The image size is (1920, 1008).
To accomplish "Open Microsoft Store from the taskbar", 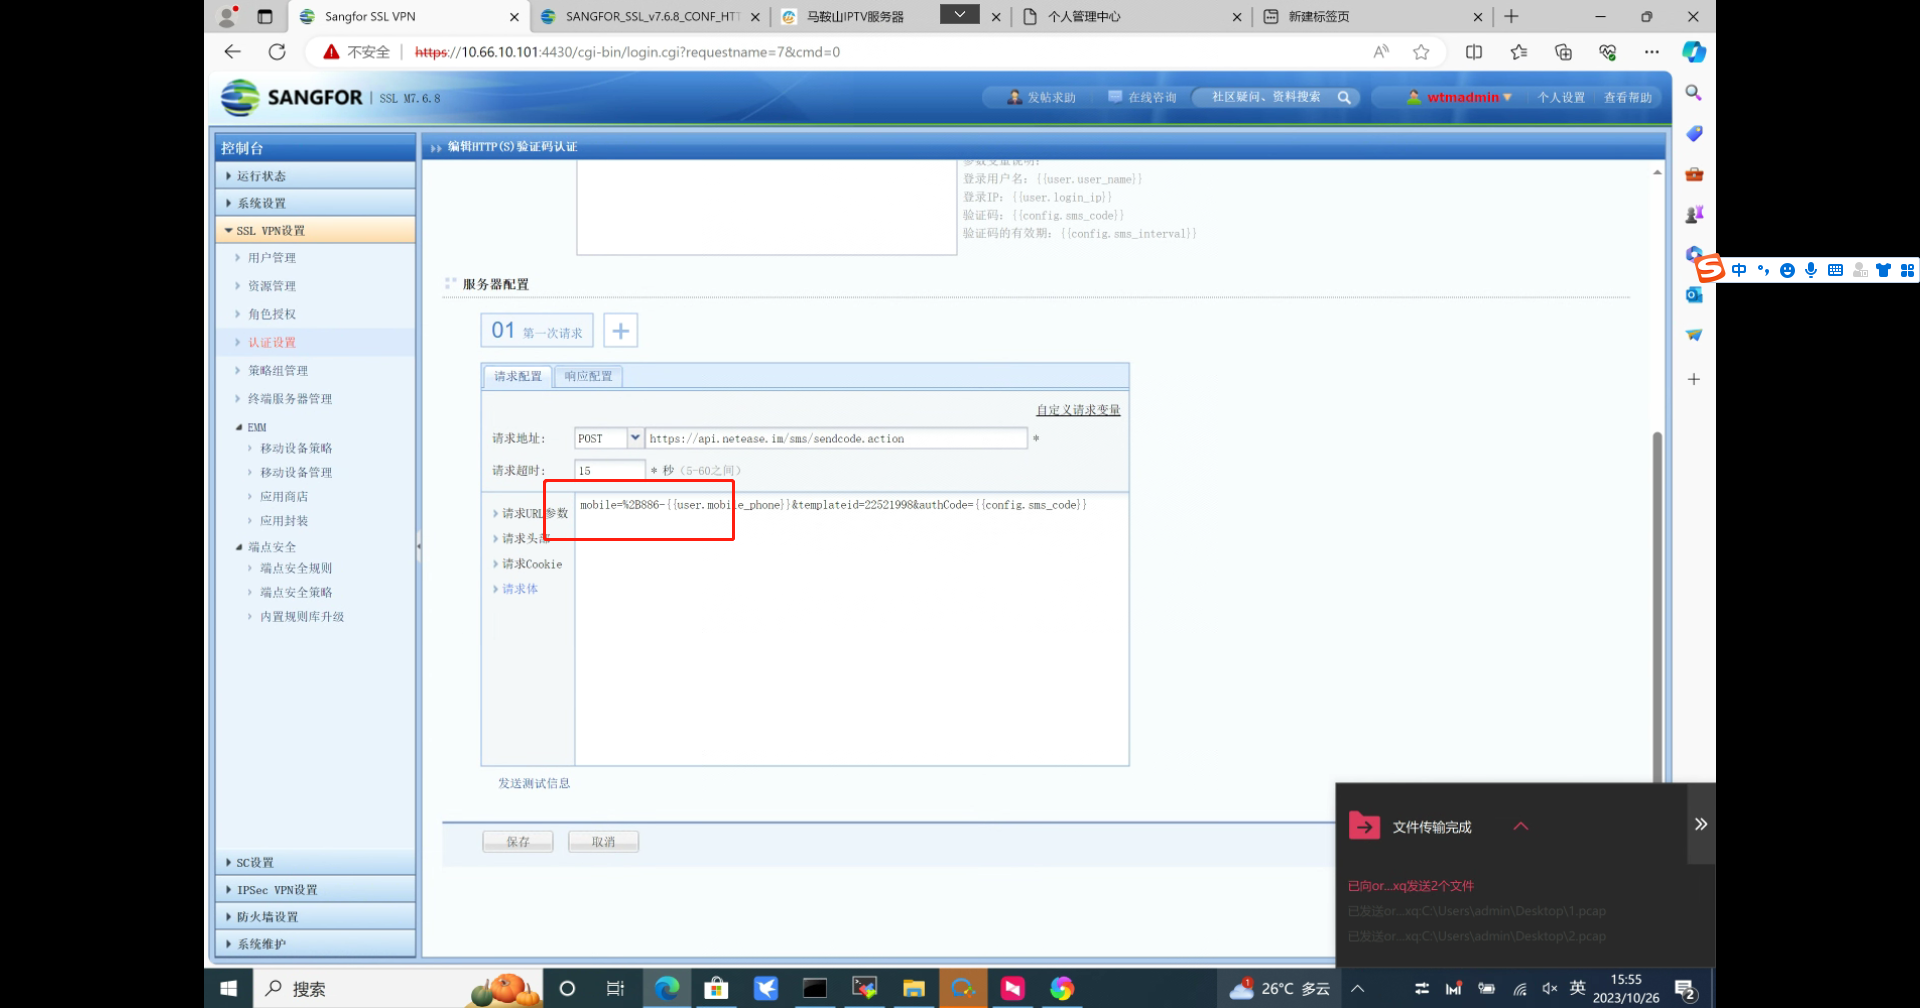I will point(716,989).
